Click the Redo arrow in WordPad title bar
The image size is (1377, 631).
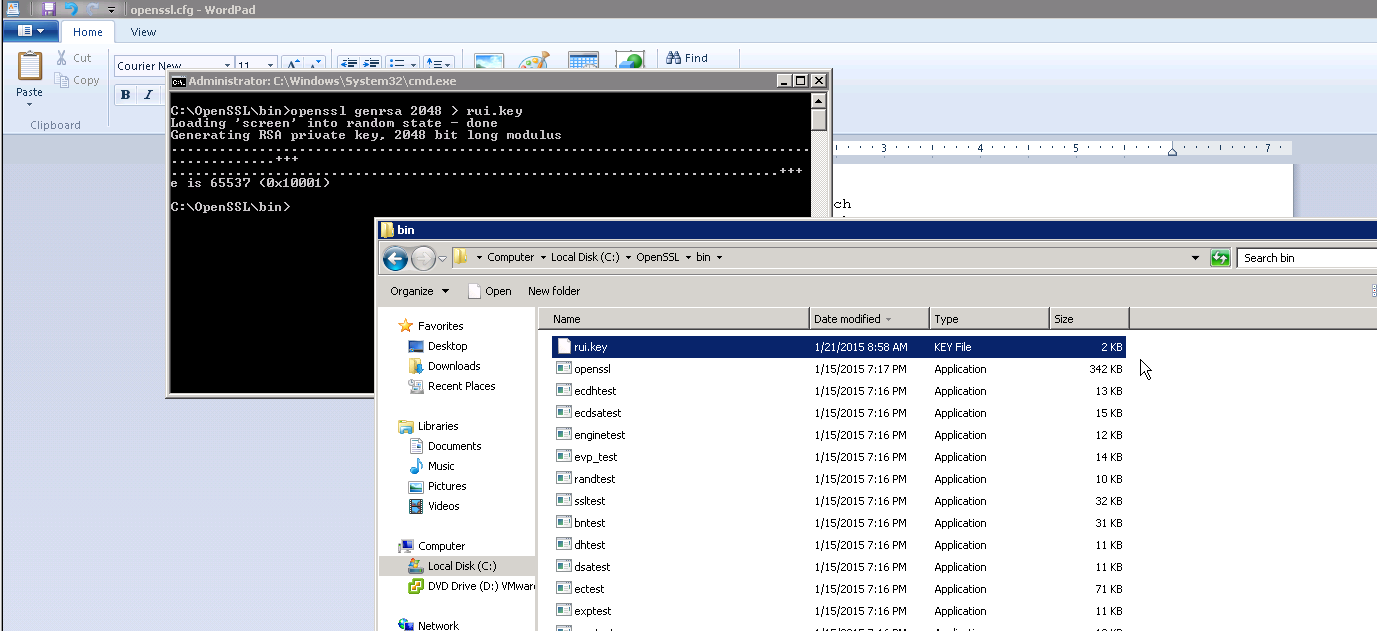[x=93, y=8]
